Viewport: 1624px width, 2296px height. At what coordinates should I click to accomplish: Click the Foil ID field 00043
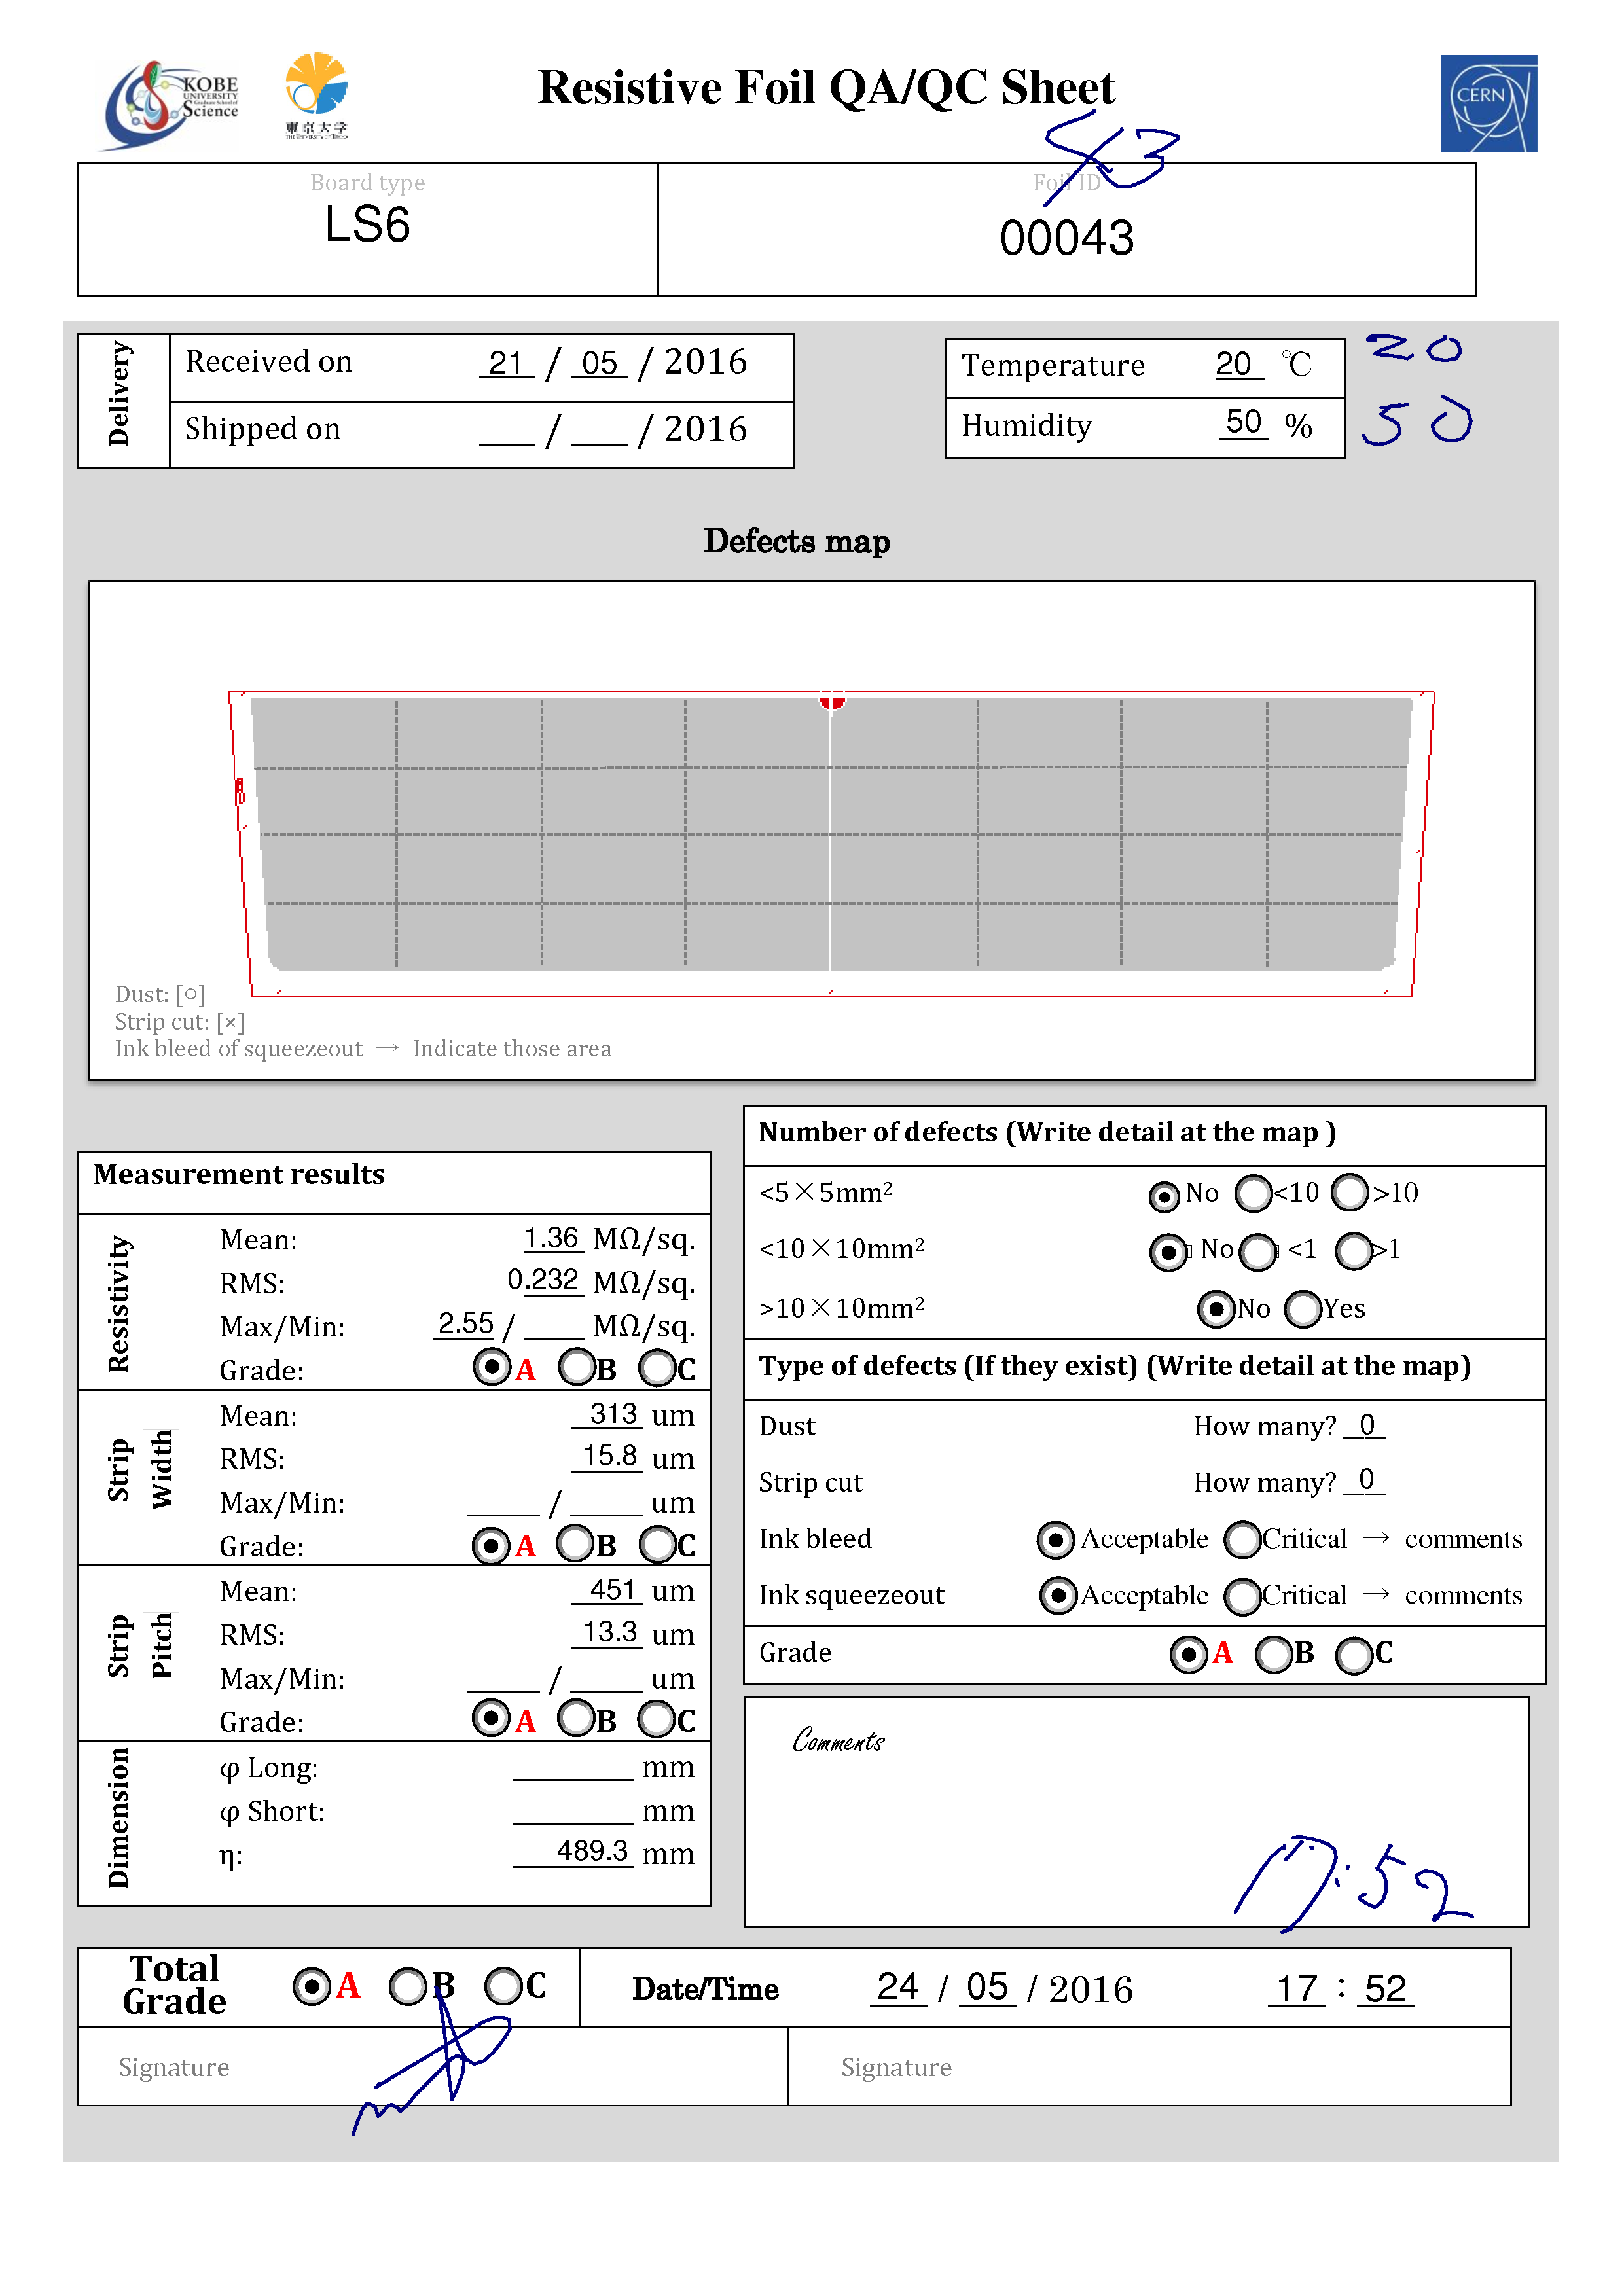pyautogui.click(x=1067, y=238)
